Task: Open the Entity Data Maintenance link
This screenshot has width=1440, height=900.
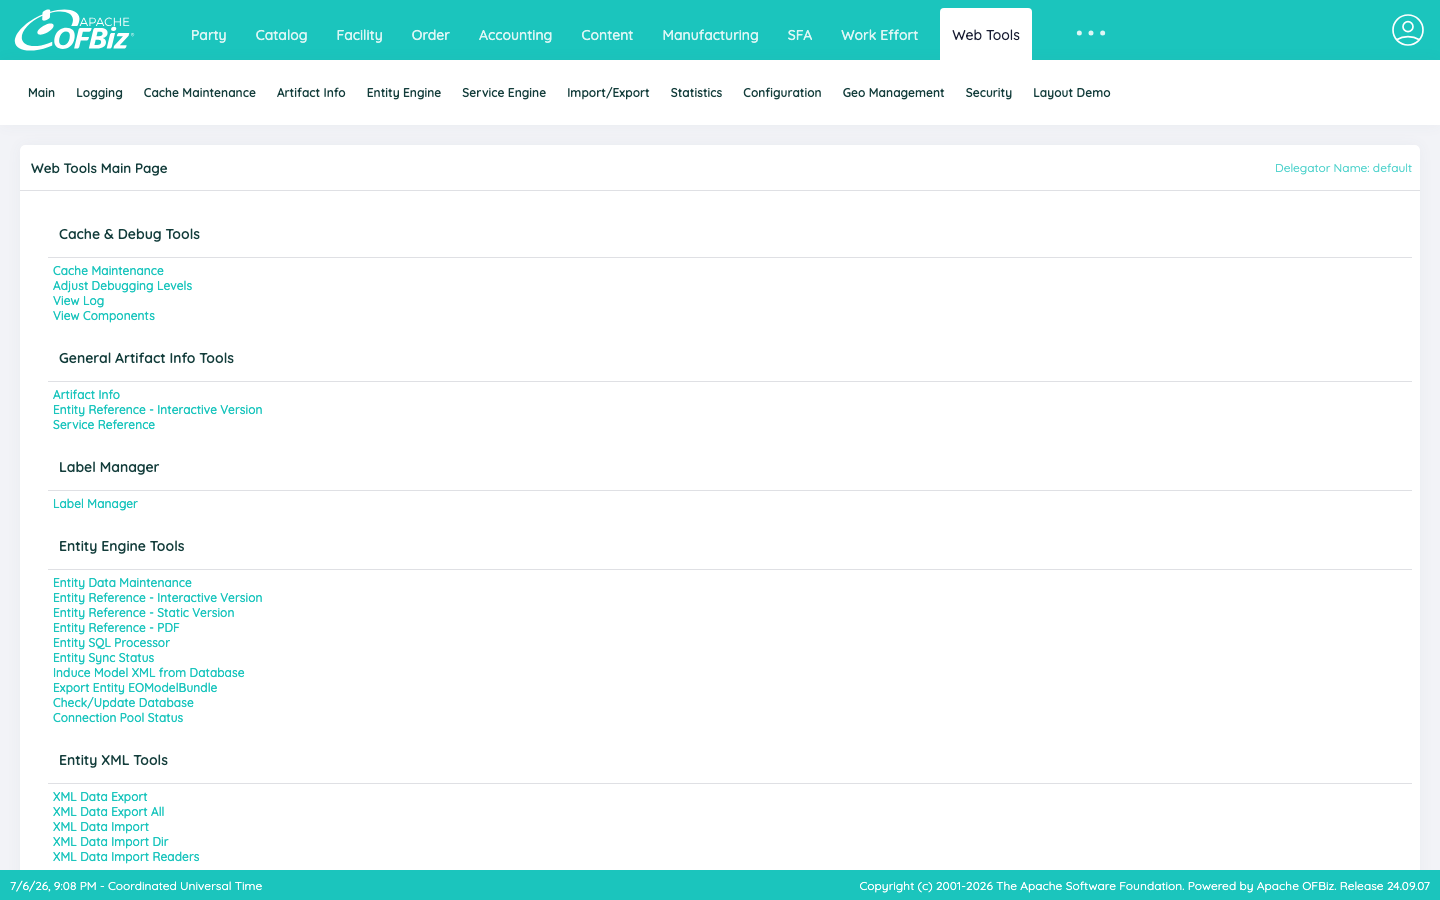Action: point(122,583)
